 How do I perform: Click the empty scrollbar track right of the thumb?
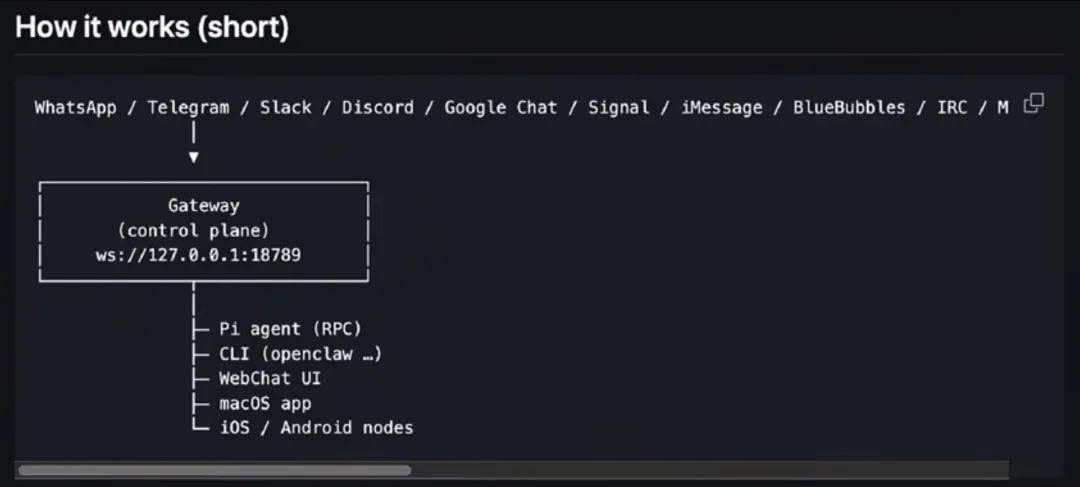[x=700, y=470]
